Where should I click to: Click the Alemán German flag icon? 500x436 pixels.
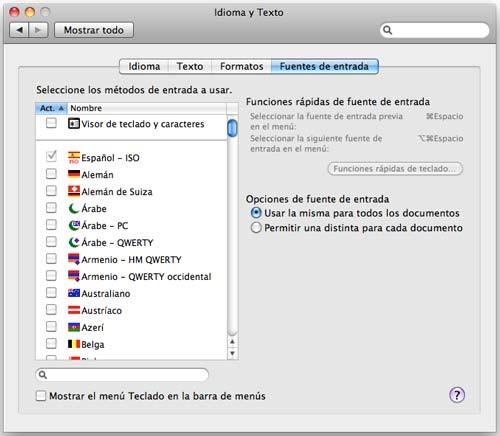pyautogui.click(x=74, y=174)
